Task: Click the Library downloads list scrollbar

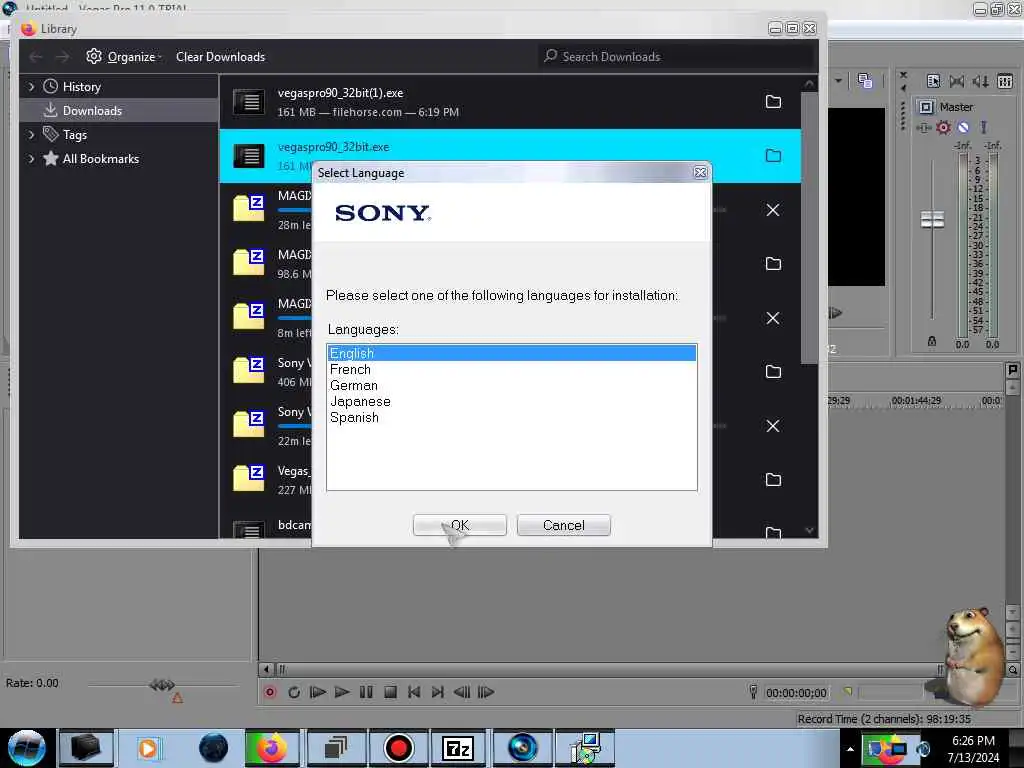Action: point(809,227)
